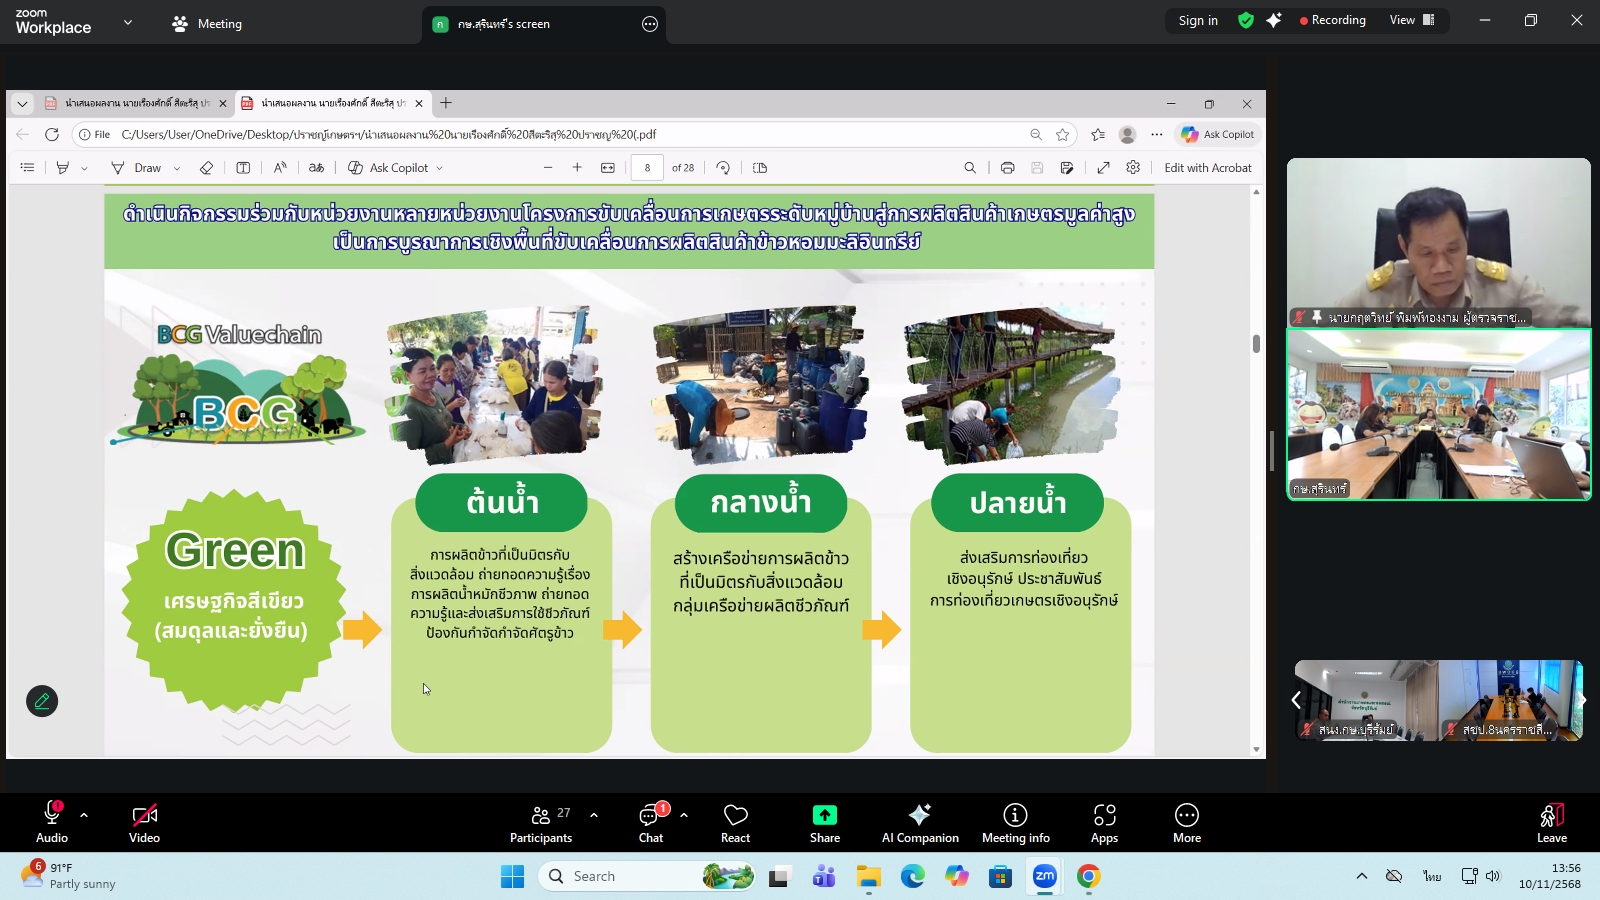Click the Sign in button
Screen dimensions: 1600x900
coord(1197,19)
